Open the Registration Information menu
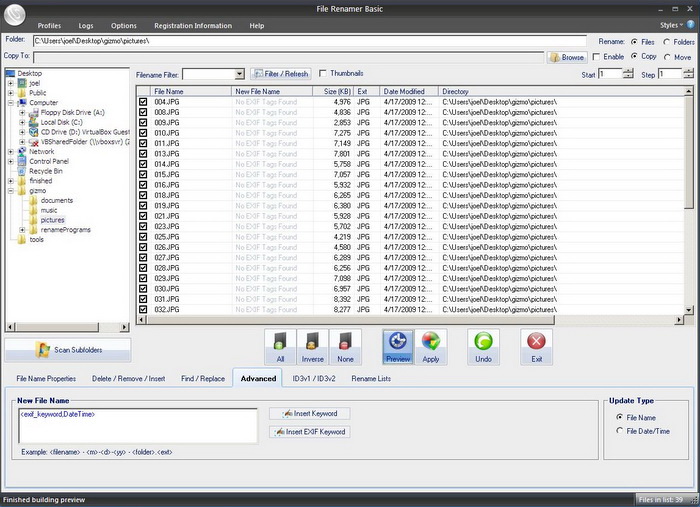This screenshot has height=507, width=700. (x=193, y=25)
